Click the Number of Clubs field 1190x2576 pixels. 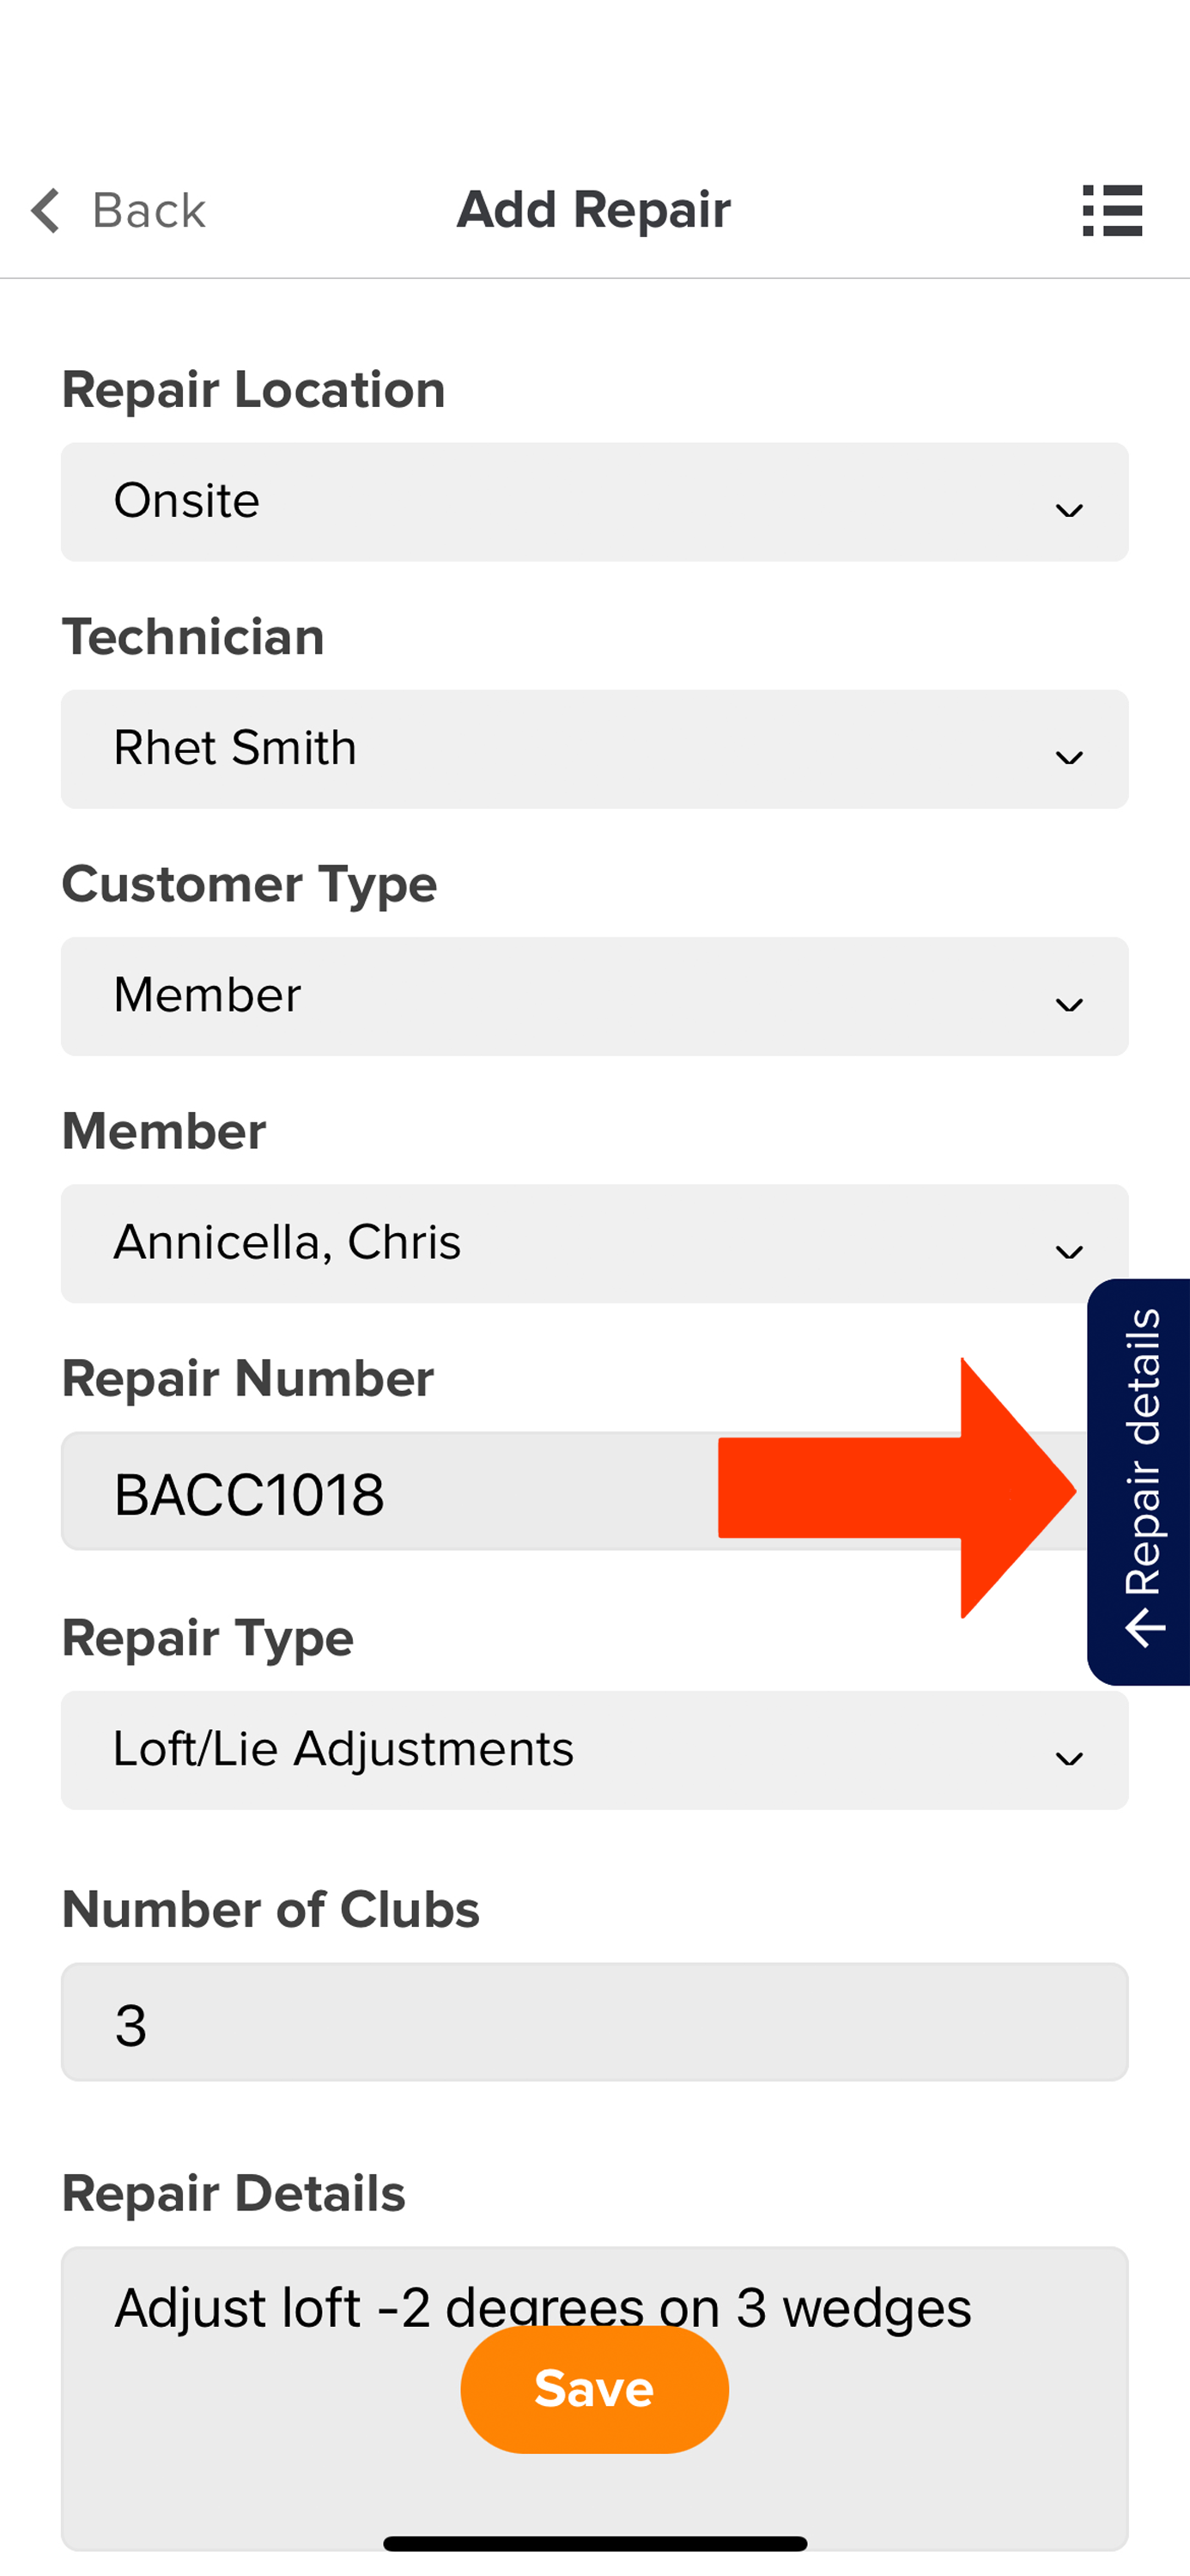[x=595, y=2022]
